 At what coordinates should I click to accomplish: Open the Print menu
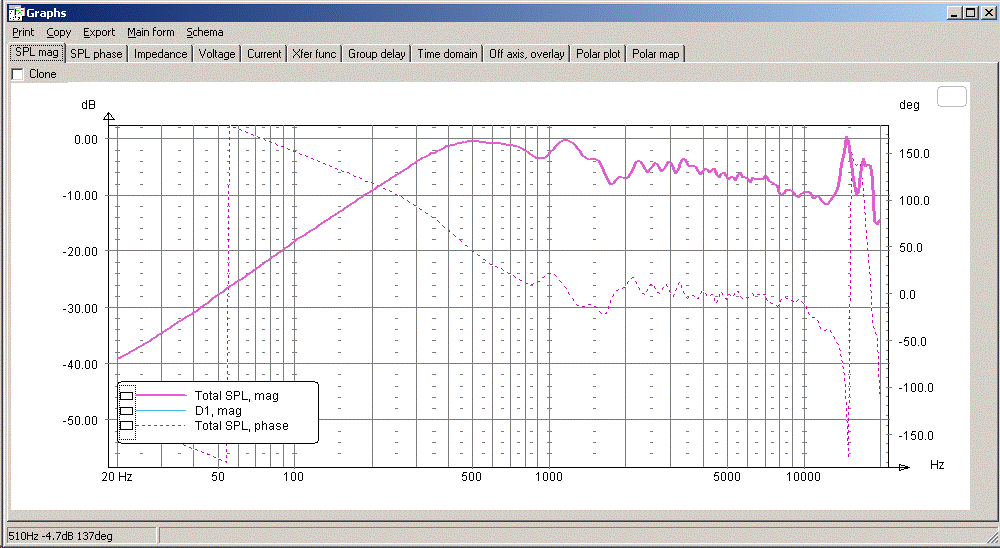23,32
